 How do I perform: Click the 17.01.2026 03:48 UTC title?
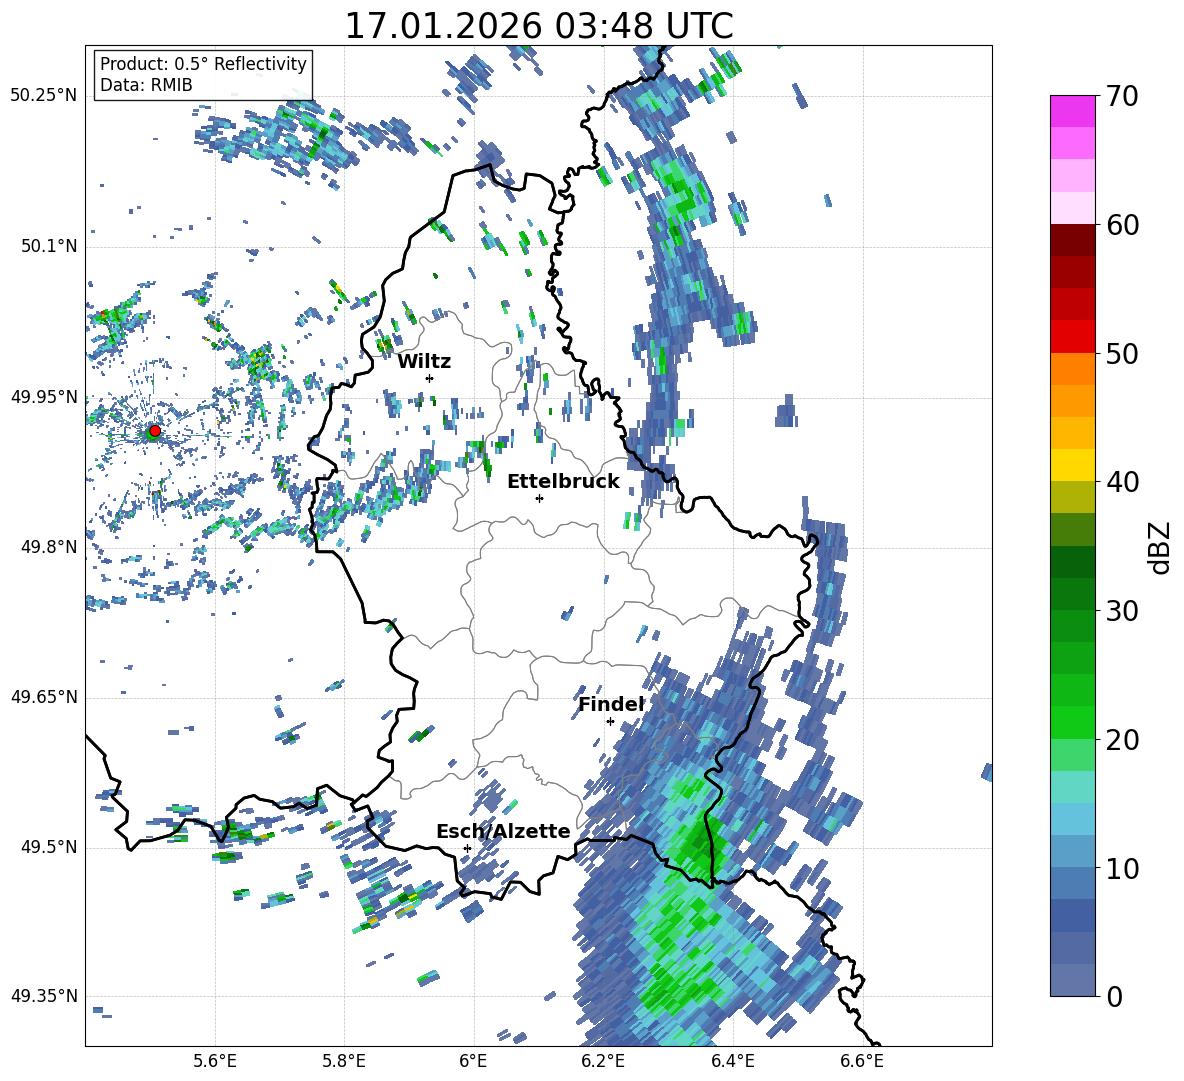tap(538, 26)
